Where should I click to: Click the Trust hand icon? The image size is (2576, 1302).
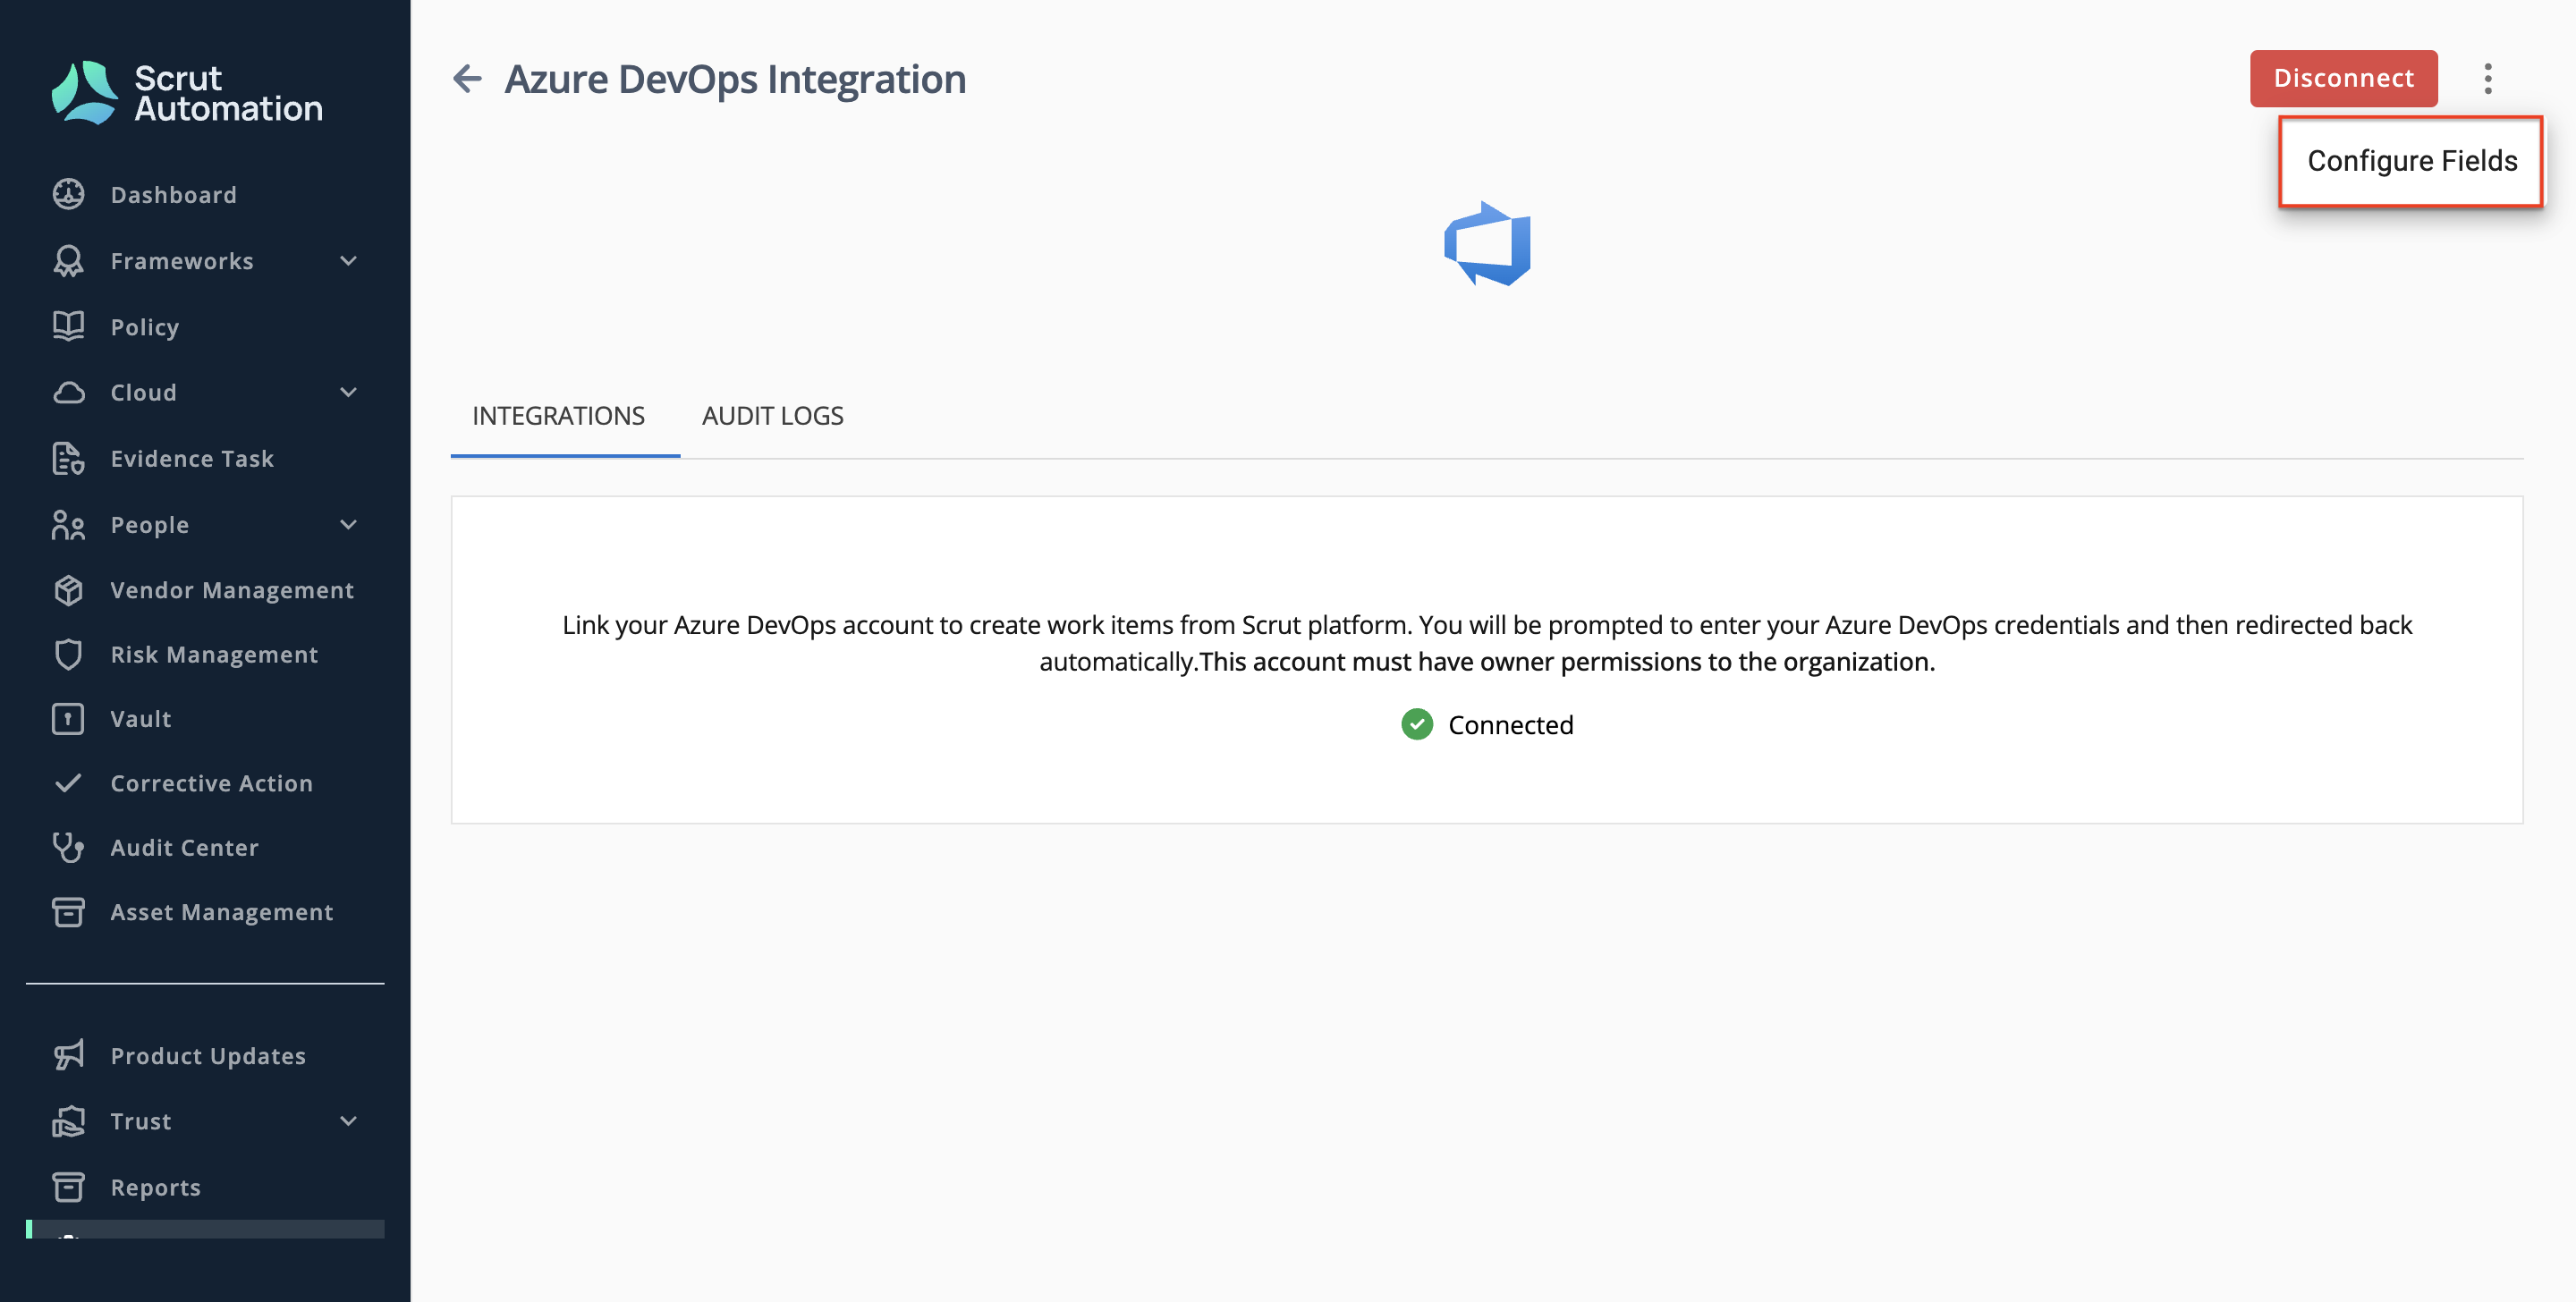[x=68, y=1121]
